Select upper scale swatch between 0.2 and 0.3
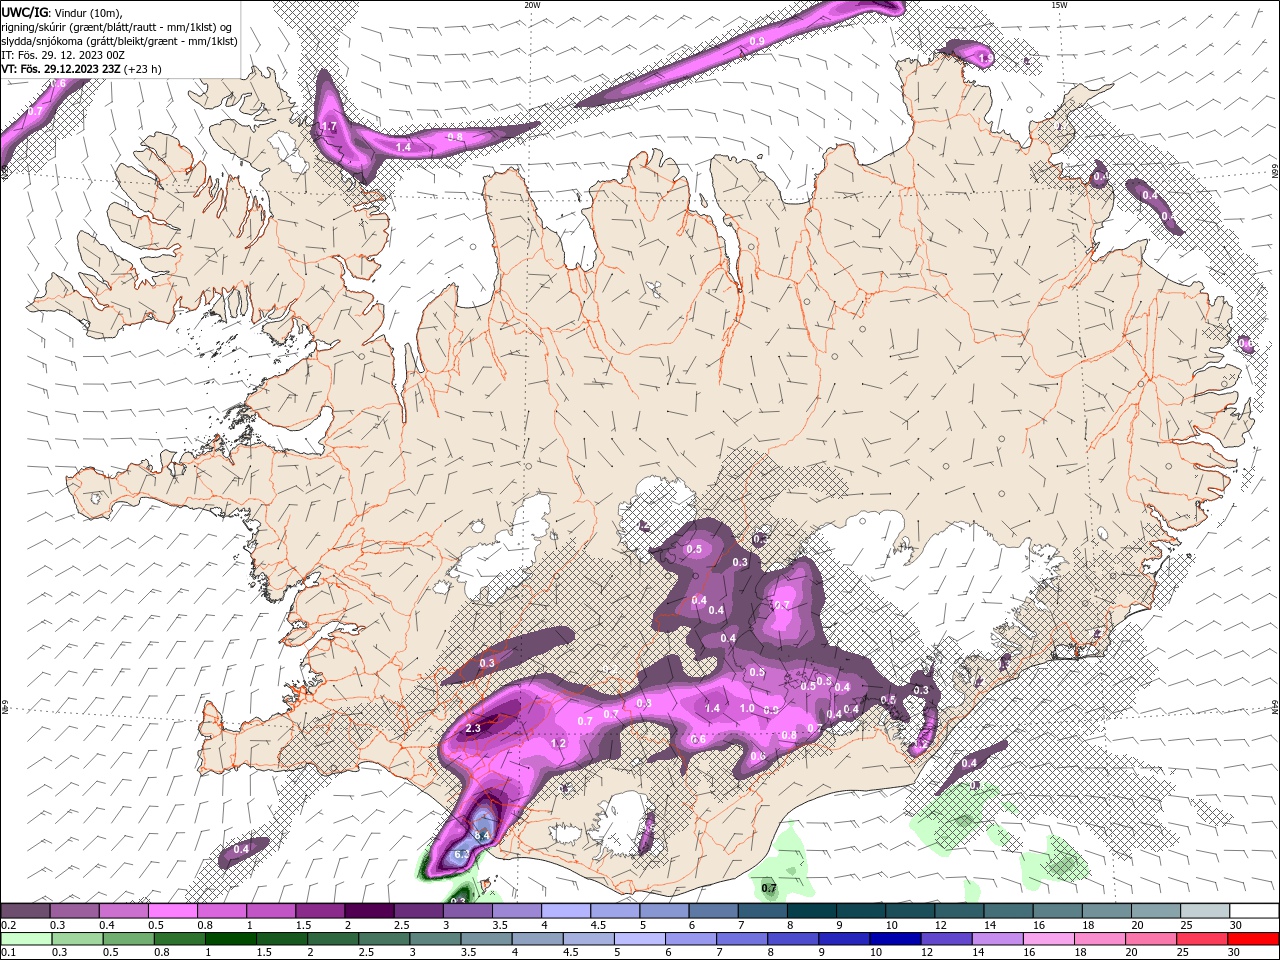The image size is (1280, 960). (26, 911)
